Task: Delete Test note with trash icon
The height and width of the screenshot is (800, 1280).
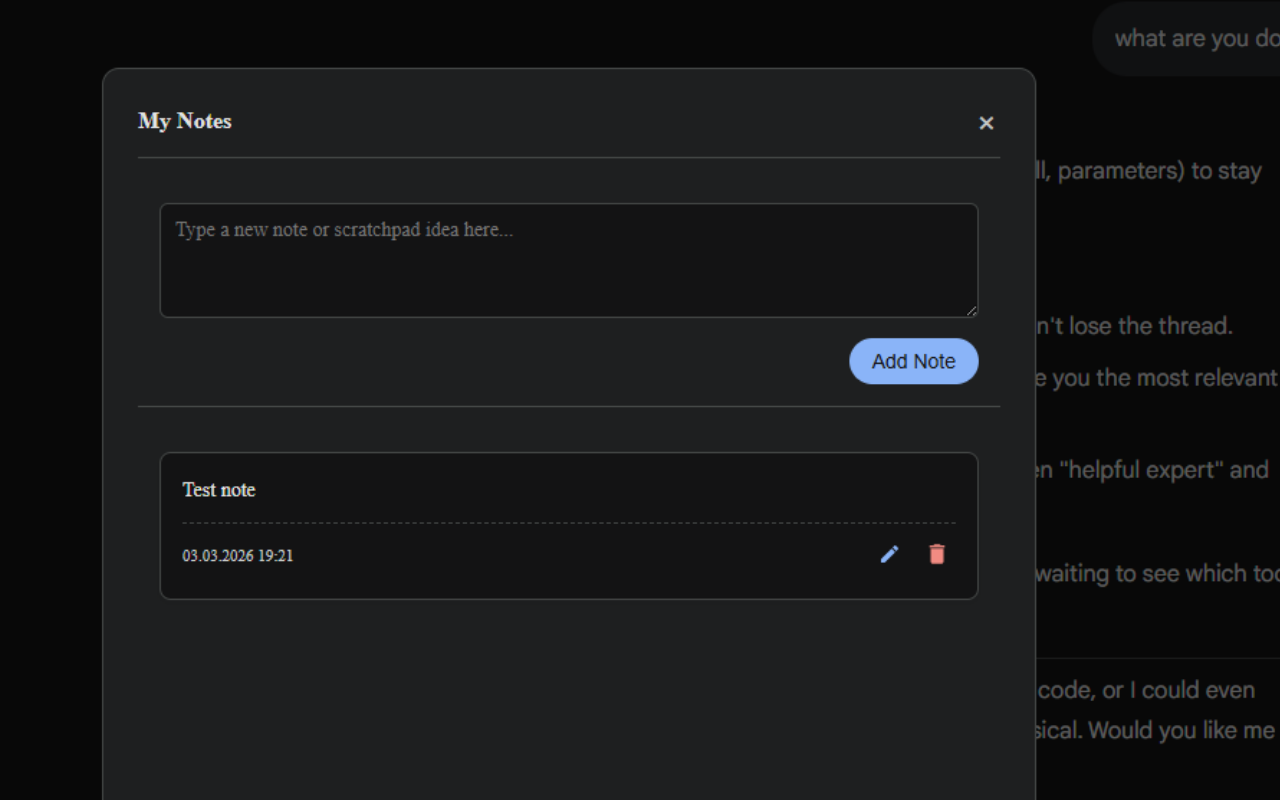Action: pyautogui.click(x=937, y=554)
